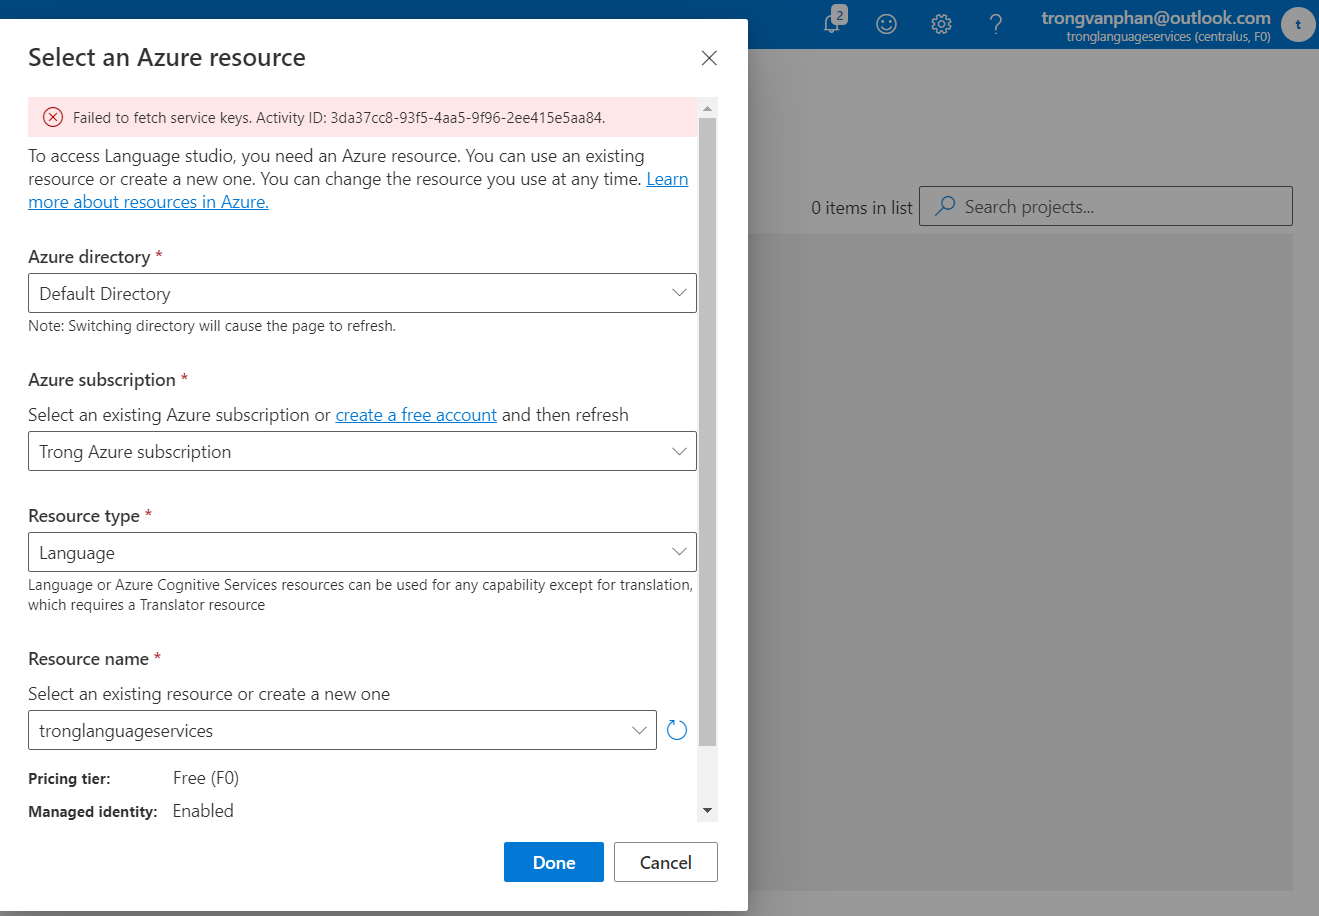Click the trongvanphan@outlook.com account name
Screen dimensions: 1319x916
[1156, 17]
